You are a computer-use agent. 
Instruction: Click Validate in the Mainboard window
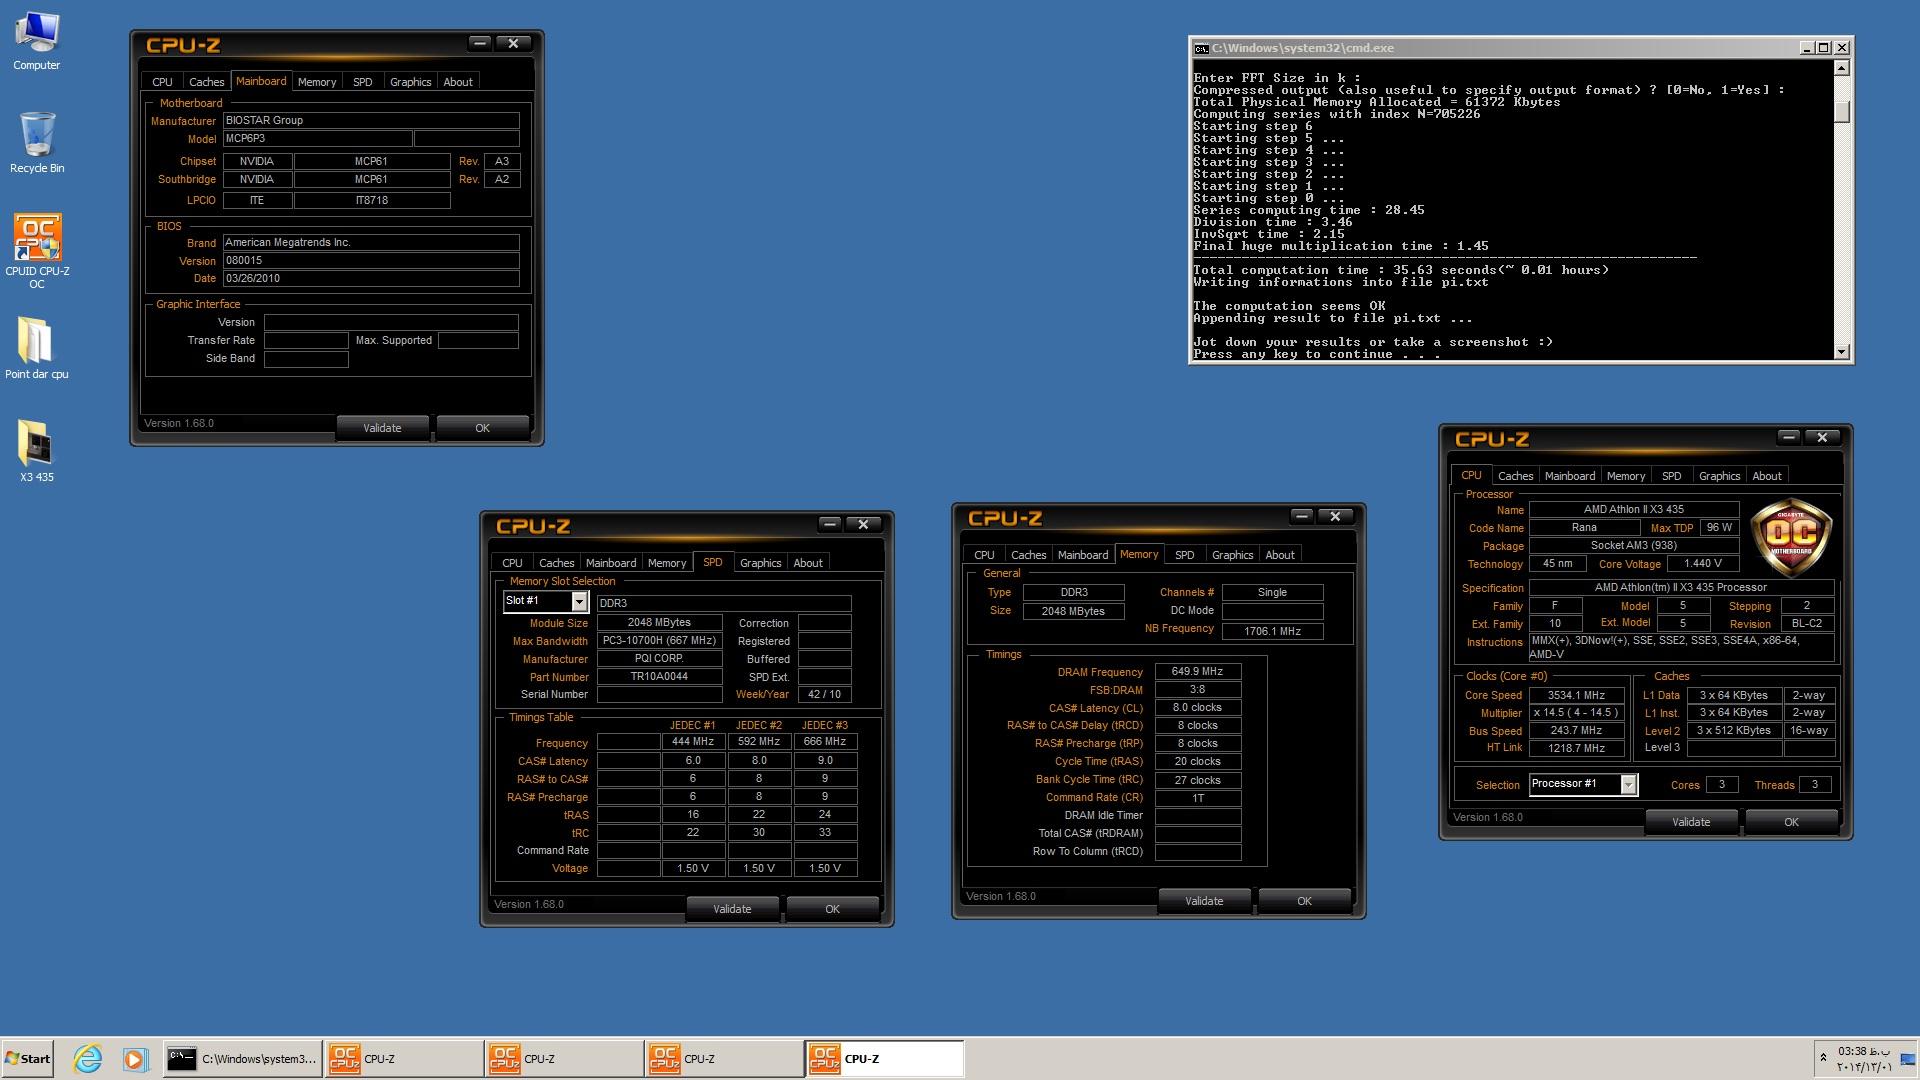(x=382, y=428)
